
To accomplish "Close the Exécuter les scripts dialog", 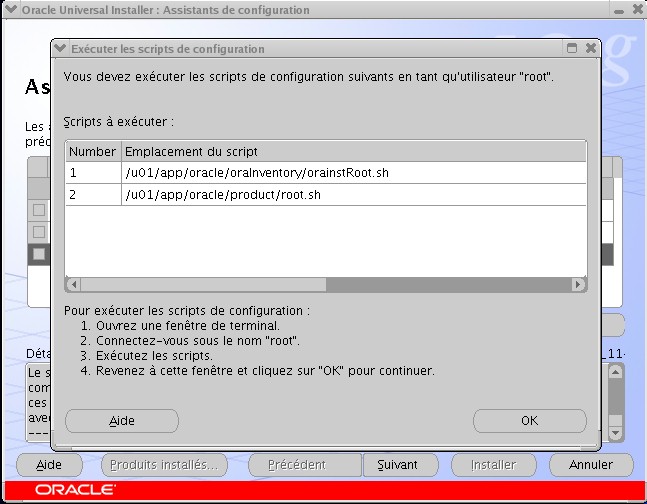I will [x=591, y=48].
